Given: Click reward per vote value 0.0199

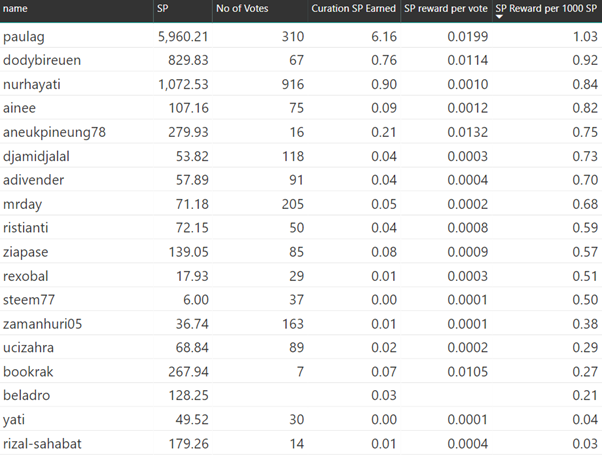Looking at the screenshot, I should [x=468, y=37].
